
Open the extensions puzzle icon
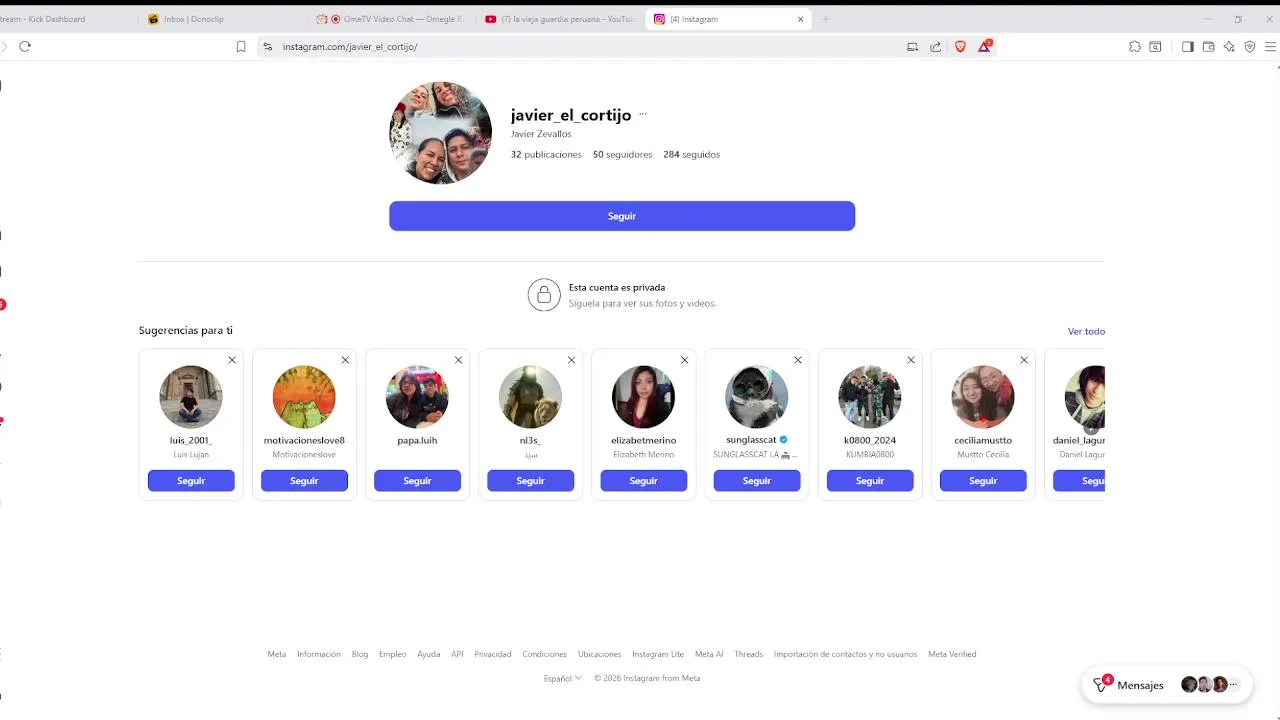[x=1134, y=46]
